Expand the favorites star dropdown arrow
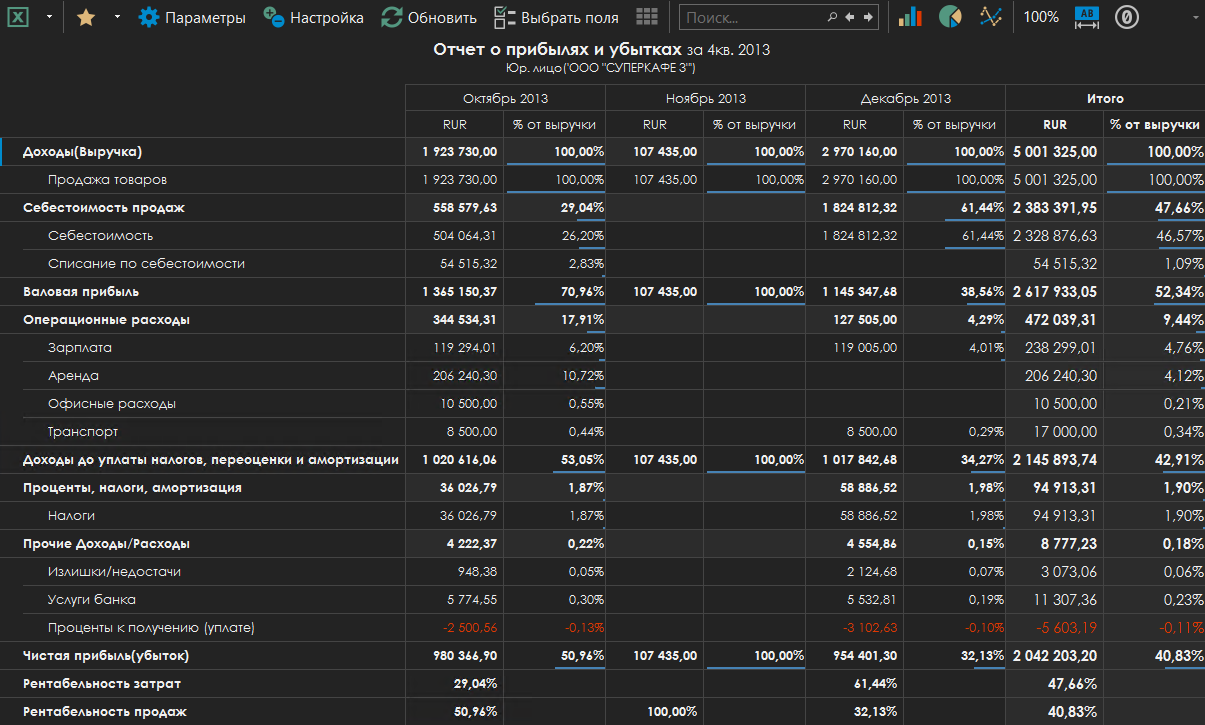The width and height of the screenshot is (1205, 725). coord(117,17)
